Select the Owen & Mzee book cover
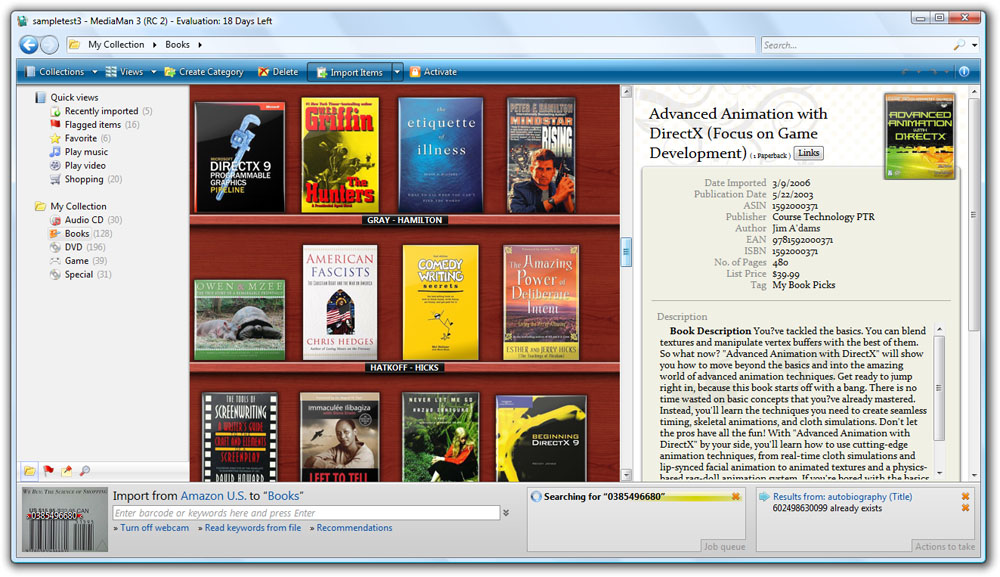Viewport: 1000px width, 577px height. tap(240, 320)
